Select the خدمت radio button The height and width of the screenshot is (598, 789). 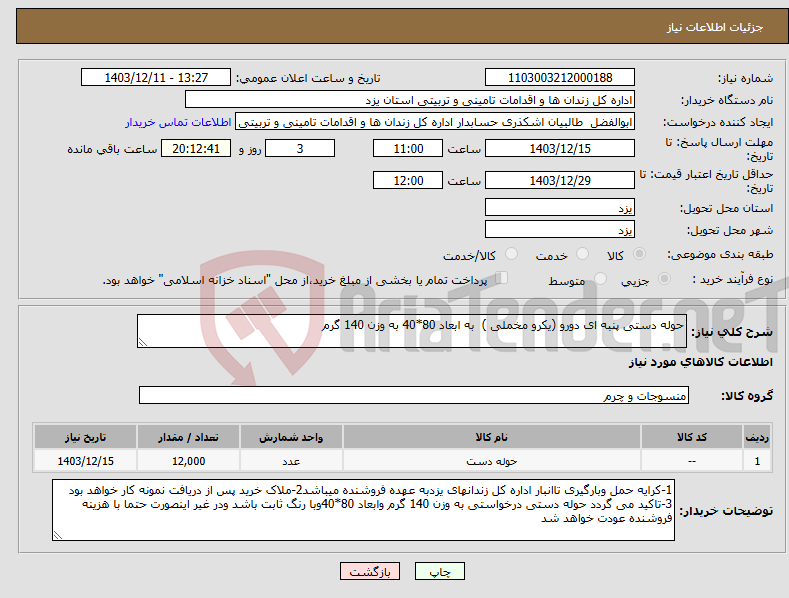[x=582, y=254]
